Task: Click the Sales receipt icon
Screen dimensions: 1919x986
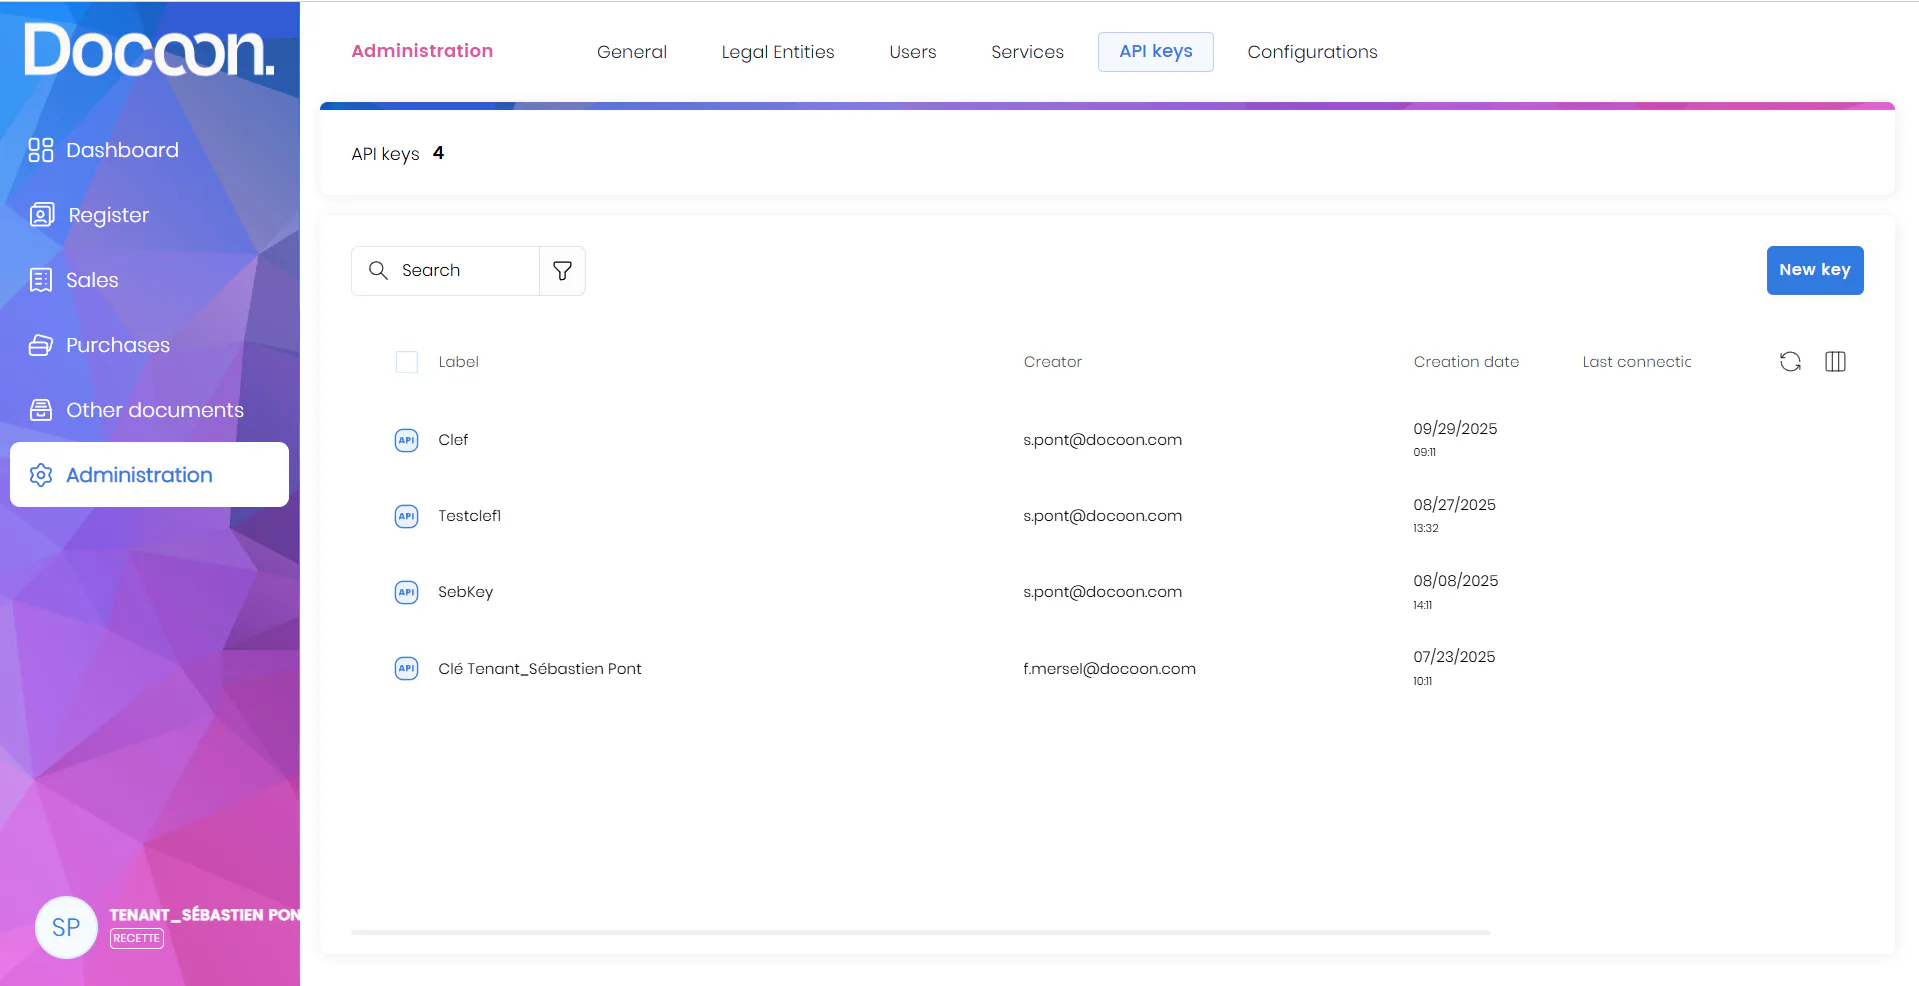Action: (41, 280)
